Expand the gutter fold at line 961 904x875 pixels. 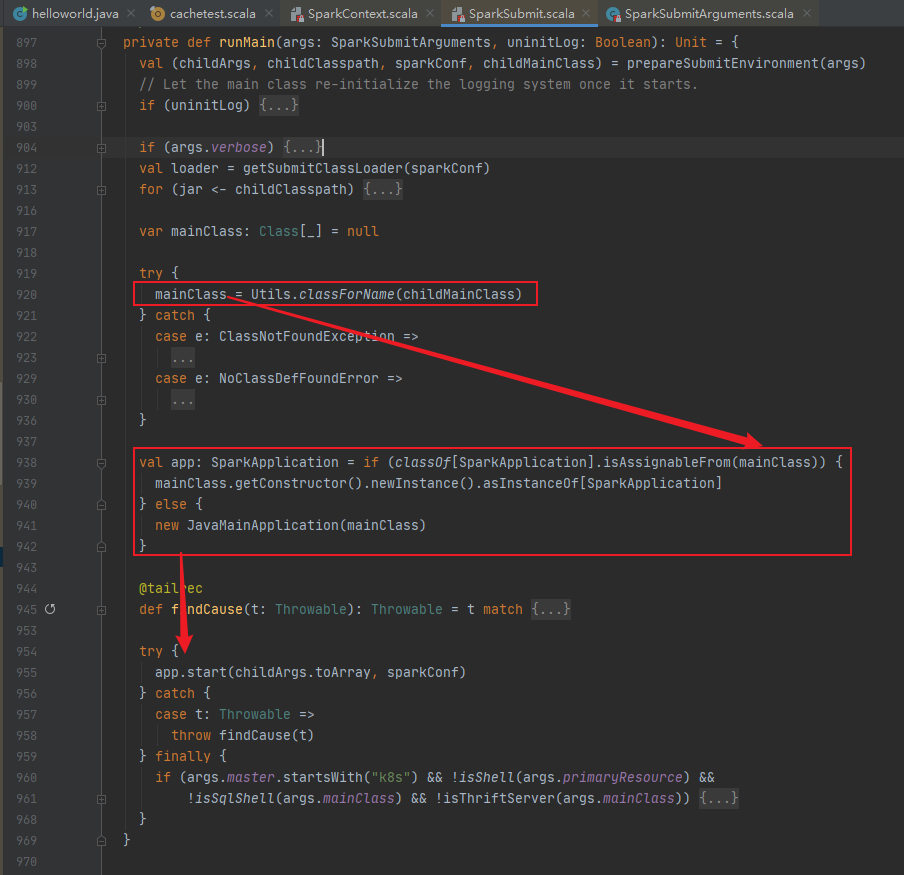pyautogui.click(x=101, y=799)
